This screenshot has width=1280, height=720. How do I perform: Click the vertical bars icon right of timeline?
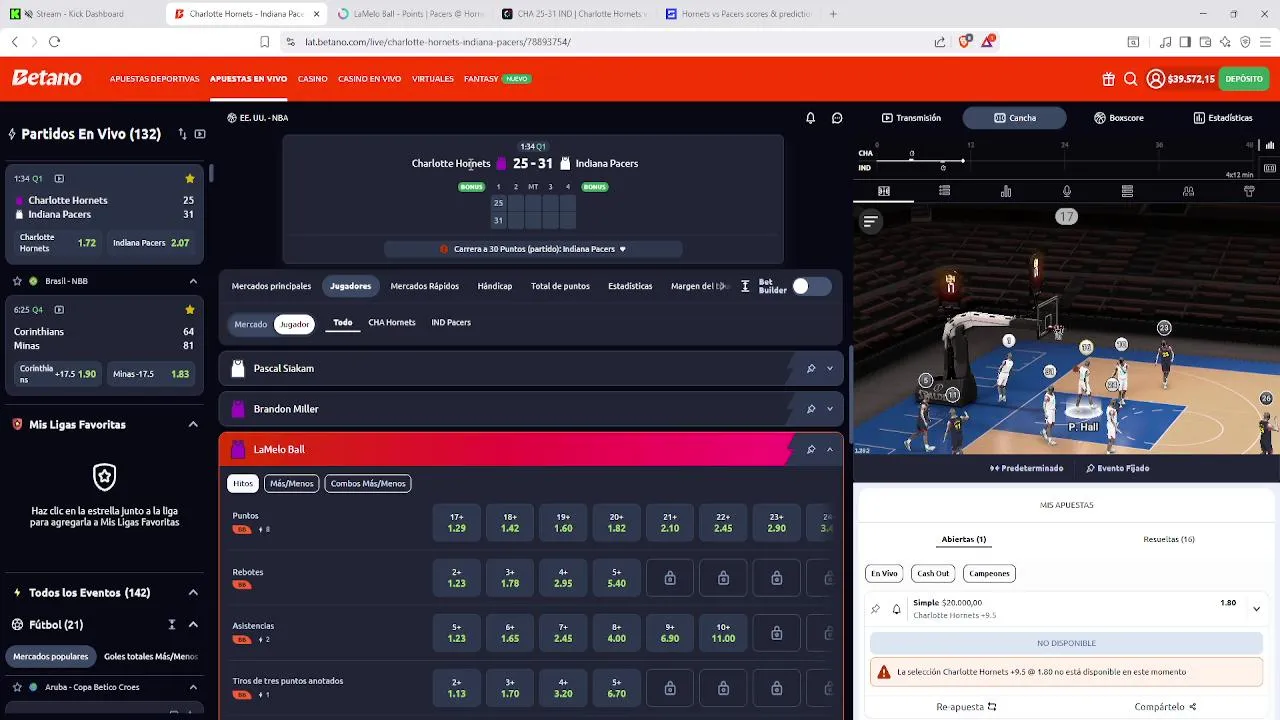coord(1270,146)
